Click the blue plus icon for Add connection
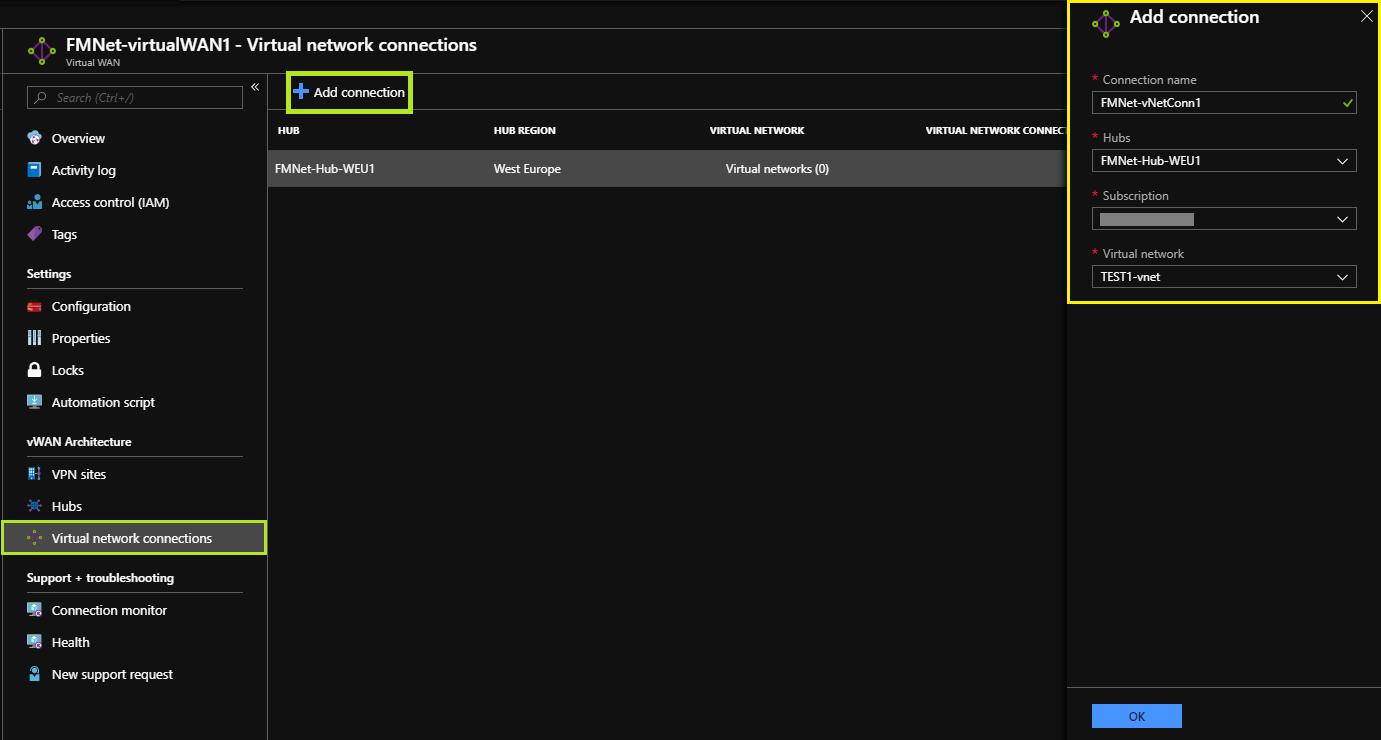 tap(301, 92)
